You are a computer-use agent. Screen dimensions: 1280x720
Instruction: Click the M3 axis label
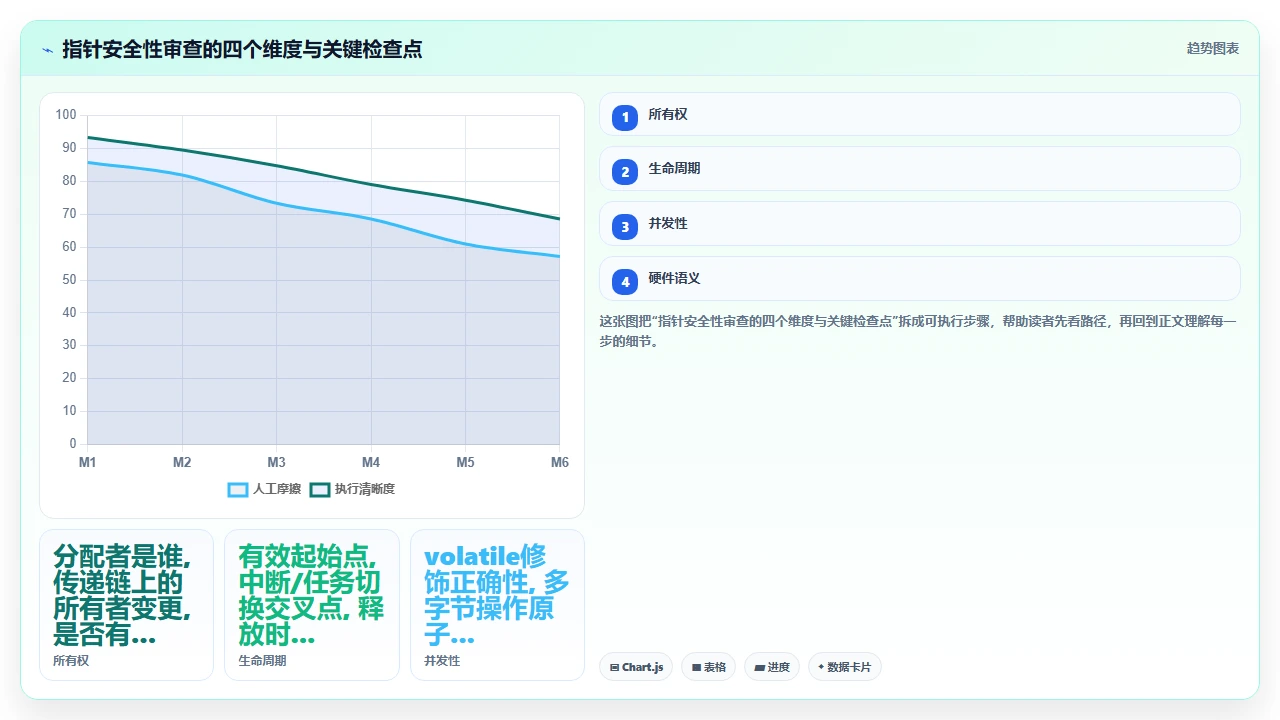(x=277, y=462)
